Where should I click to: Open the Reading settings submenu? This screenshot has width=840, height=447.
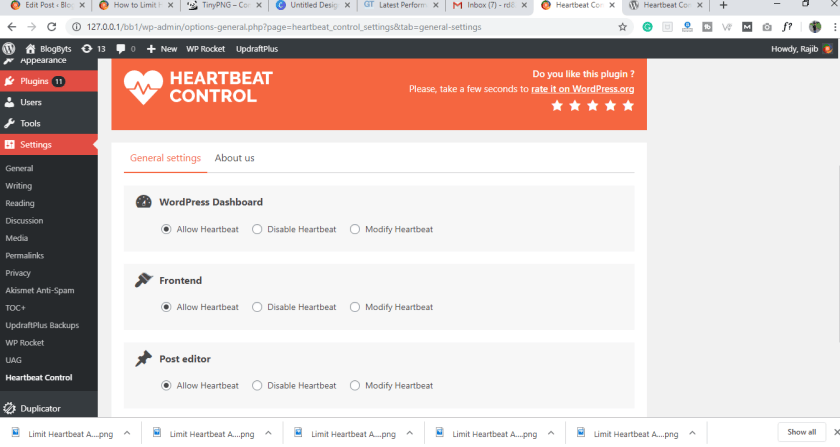20,203
